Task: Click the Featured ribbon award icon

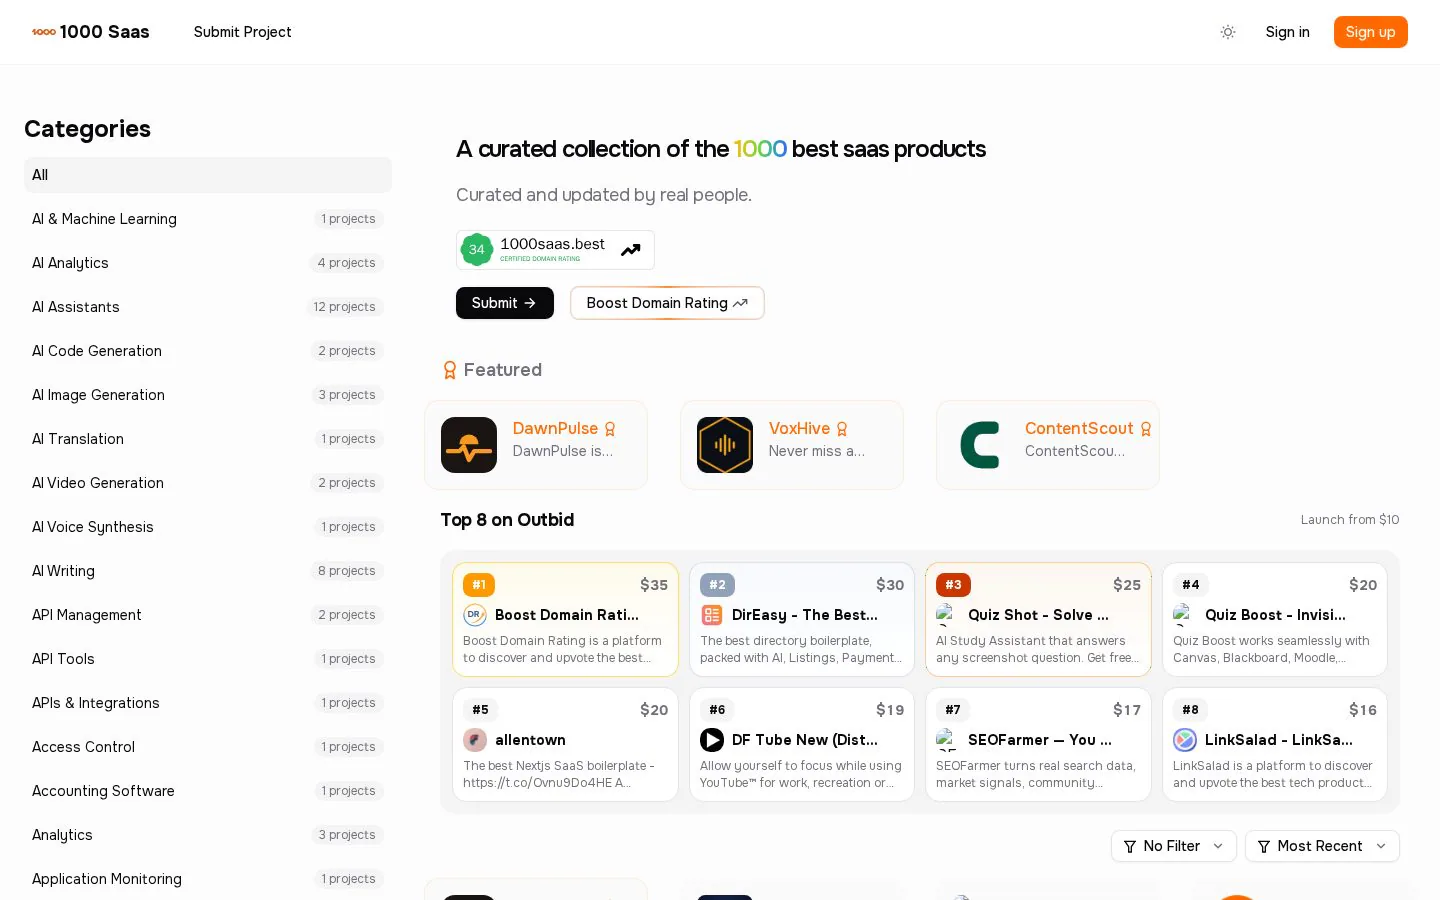Action: (450, 370)
